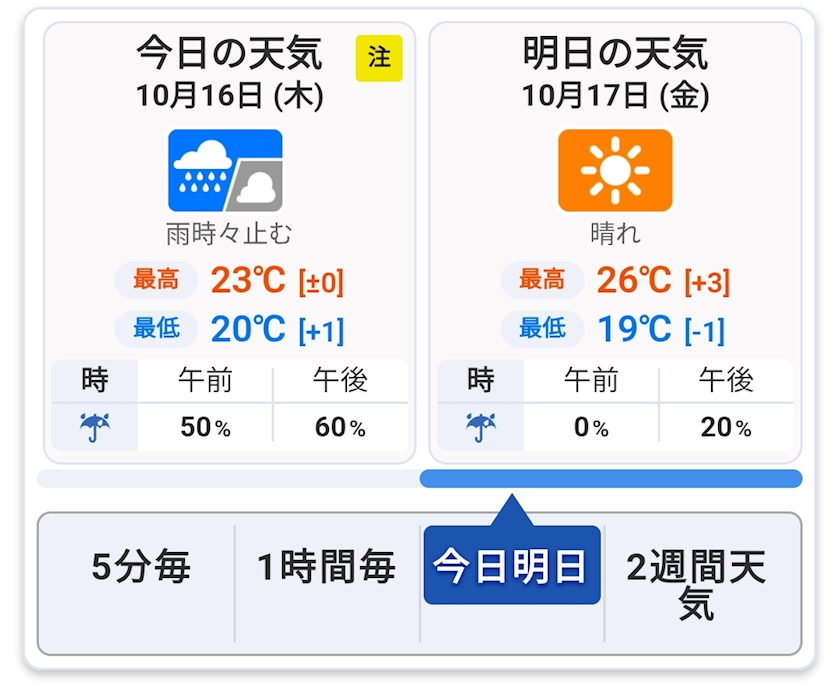Click the umbrella icon in tomorrow's table

pos(481,428)
